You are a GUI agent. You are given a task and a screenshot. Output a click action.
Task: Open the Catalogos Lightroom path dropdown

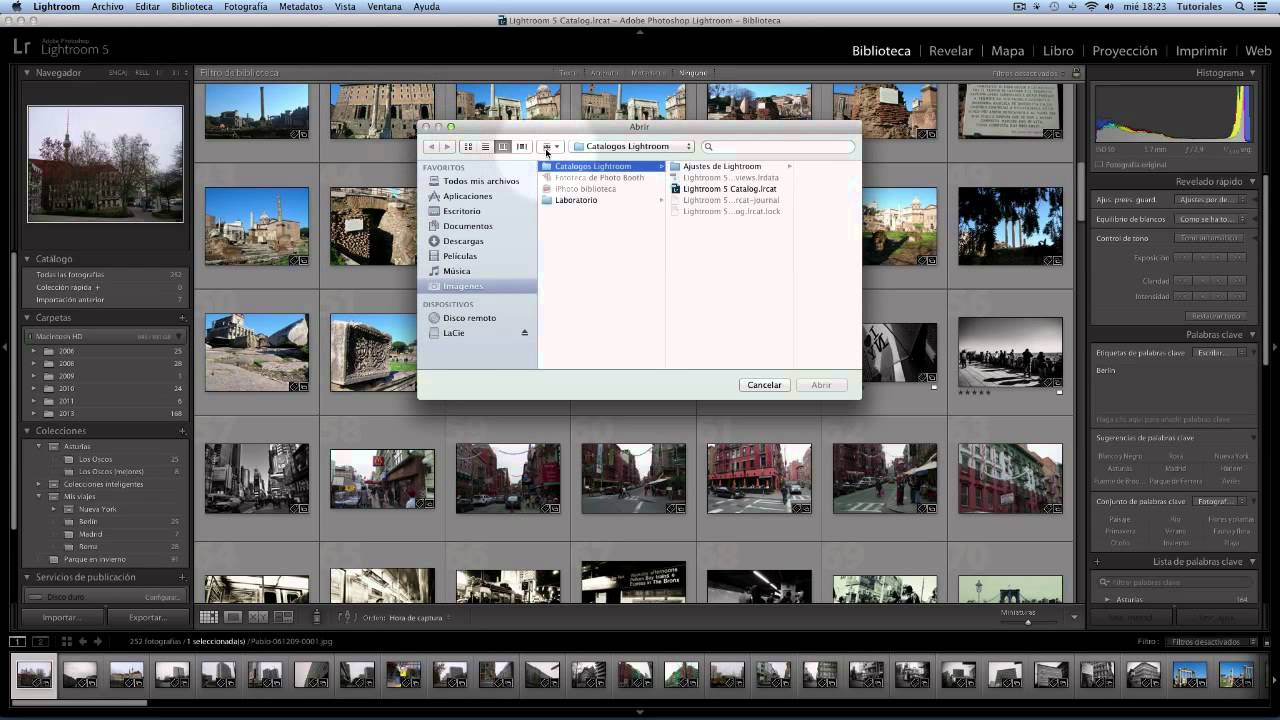coord(632,147)
